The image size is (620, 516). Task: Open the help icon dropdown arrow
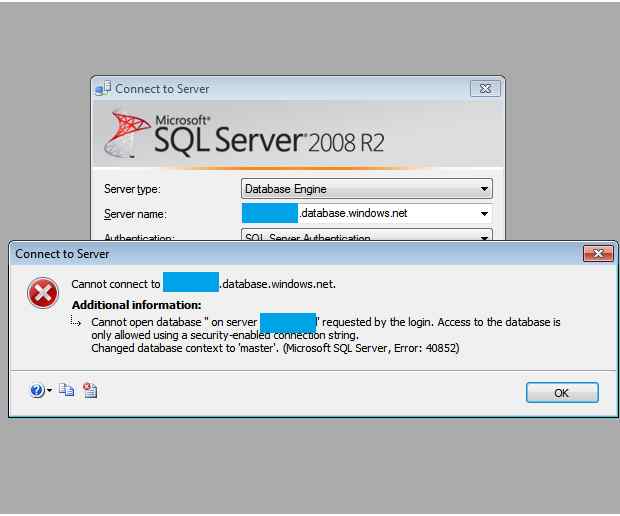point(49,391)
